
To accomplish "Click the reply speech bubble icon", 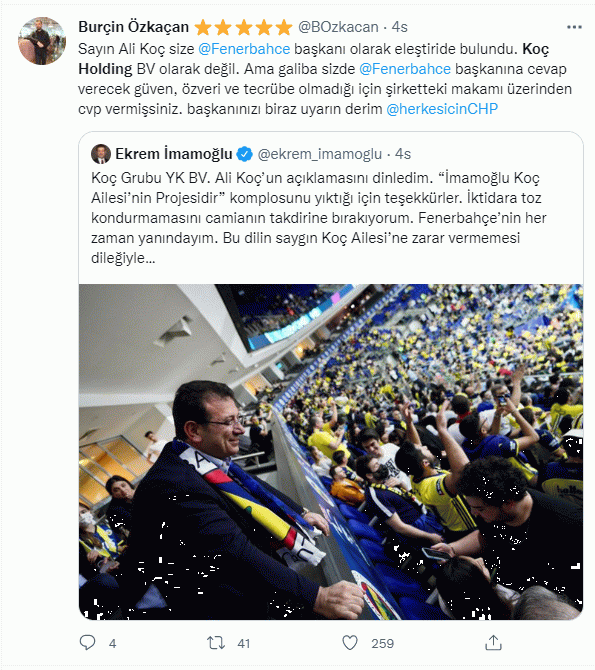I will point(88,643).
